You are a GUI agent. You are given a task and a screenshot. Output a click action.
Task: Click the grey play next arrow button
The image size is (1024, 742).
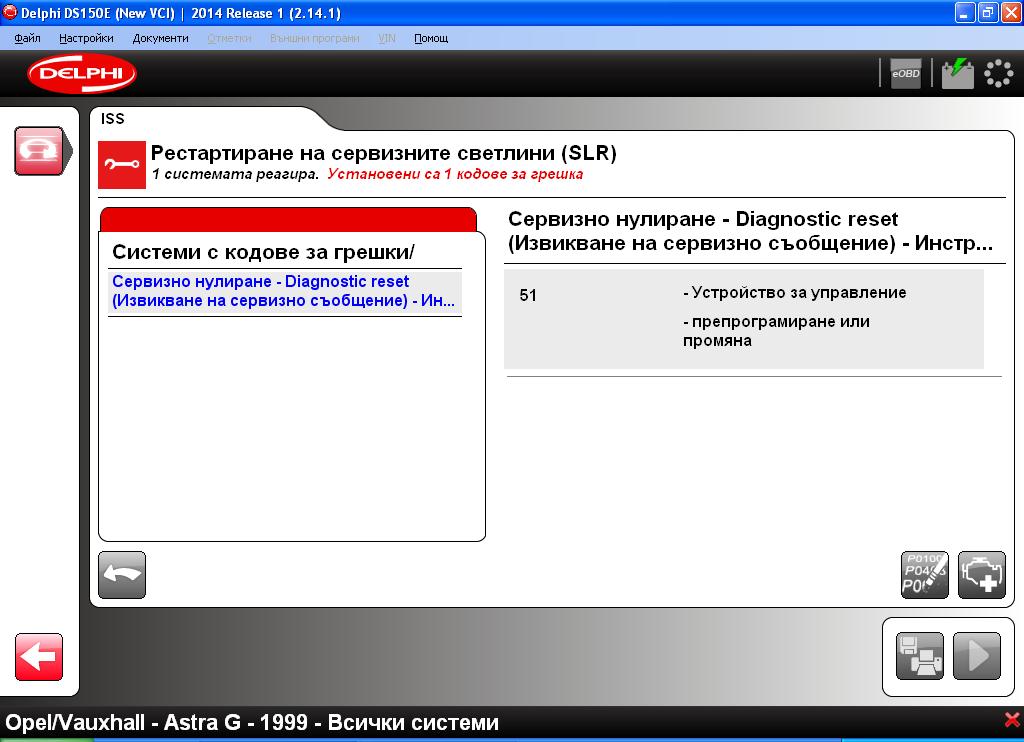click(977, 656)
